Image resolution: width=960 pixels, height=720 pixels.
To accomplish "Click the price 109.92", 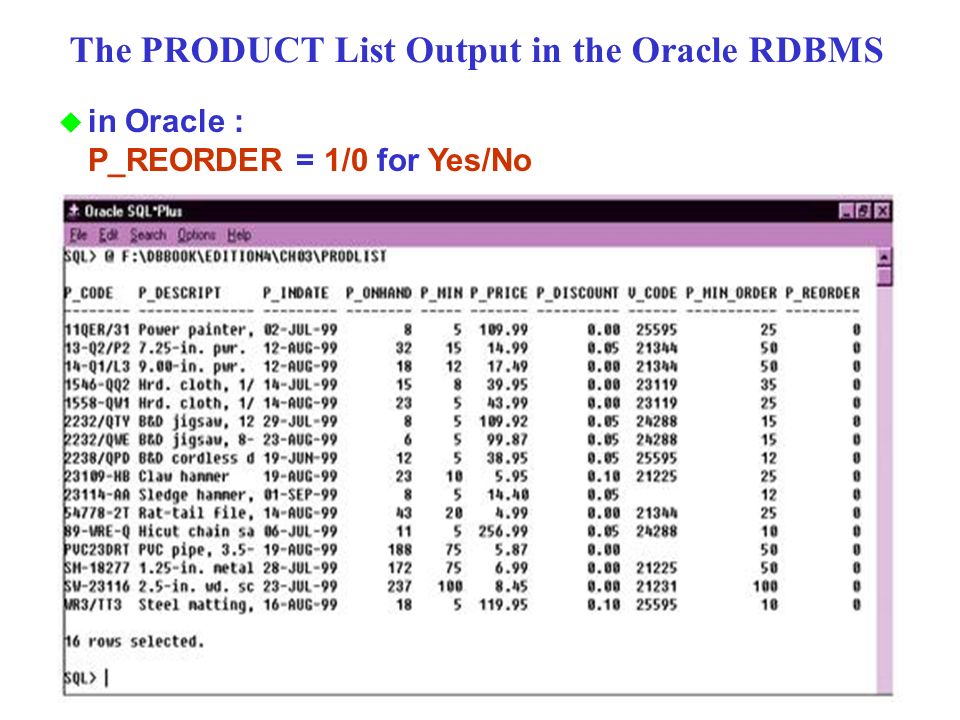I will 503,422.
